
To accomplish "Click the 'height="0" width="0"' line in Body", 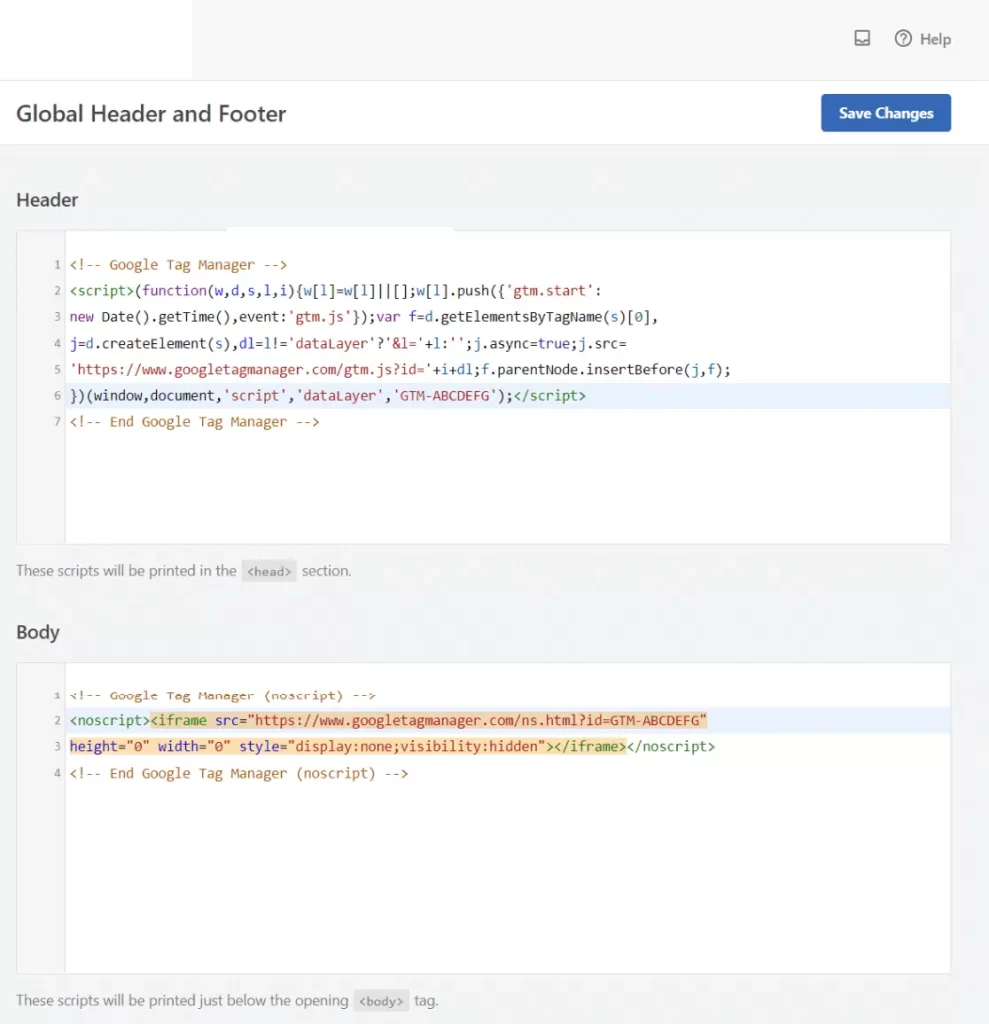I will (392, 746).
